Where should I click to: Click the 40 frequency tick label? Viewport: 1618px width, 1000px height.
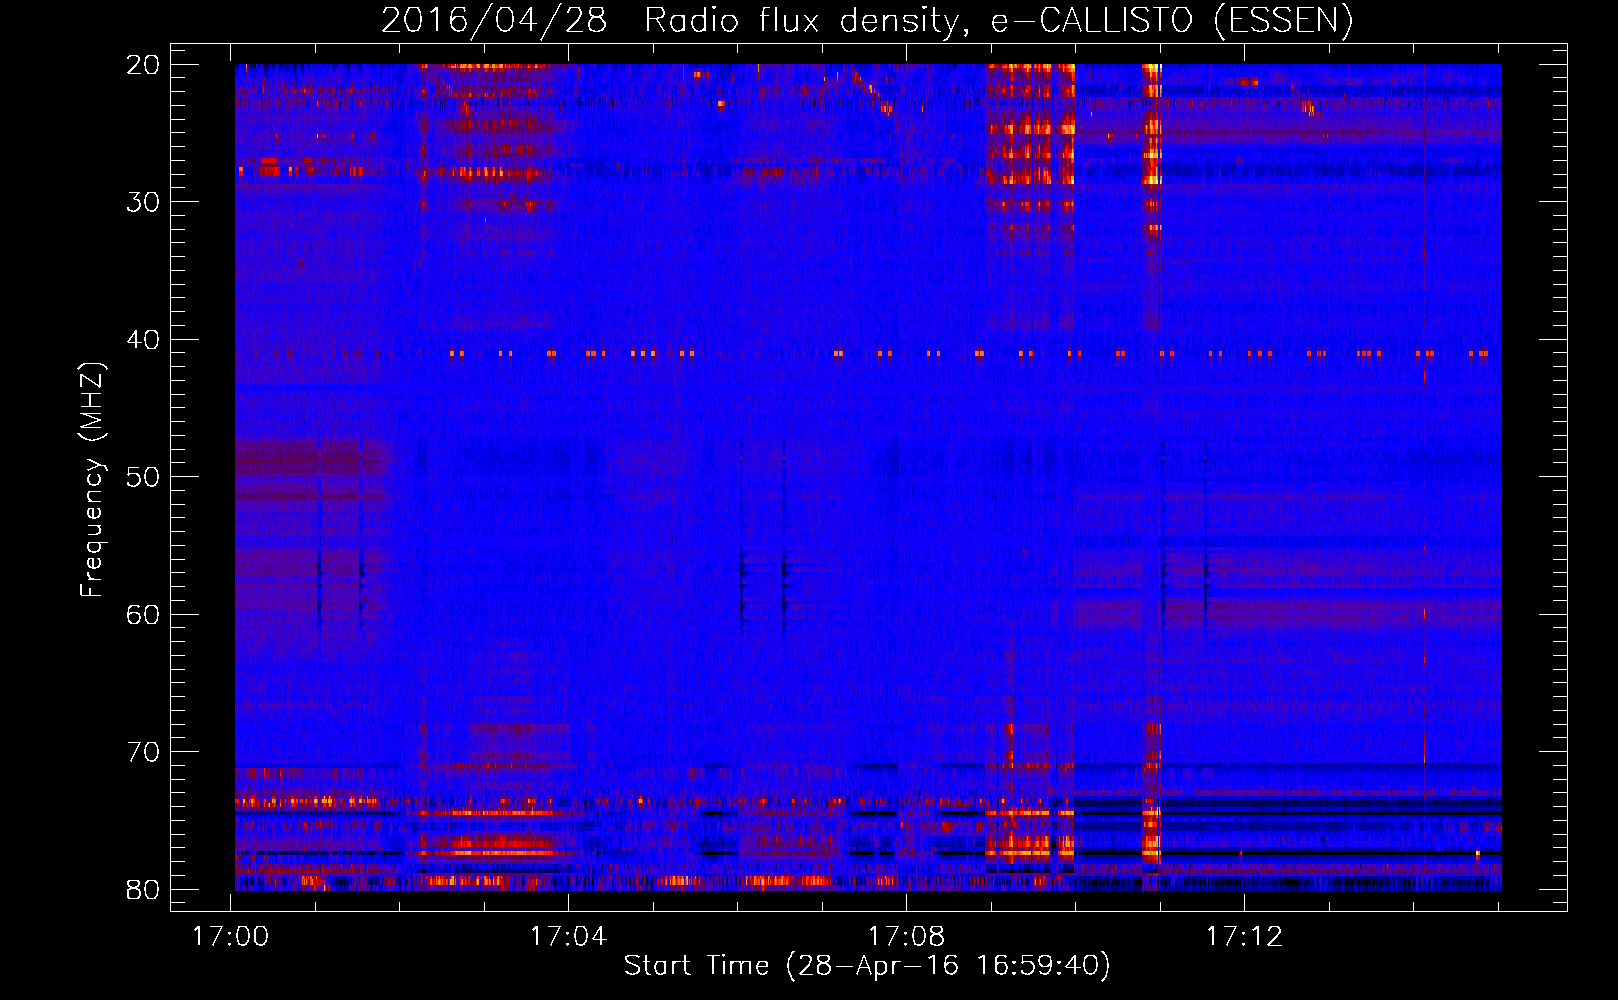click(144, 340)
